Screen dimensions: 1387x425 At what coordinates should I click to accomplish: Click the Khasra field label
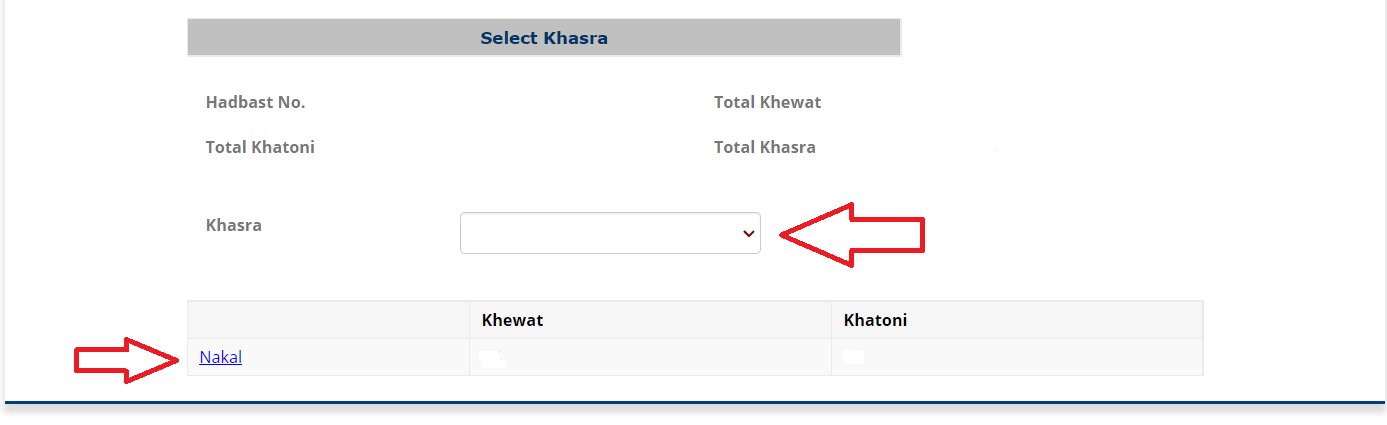[233, 225]
